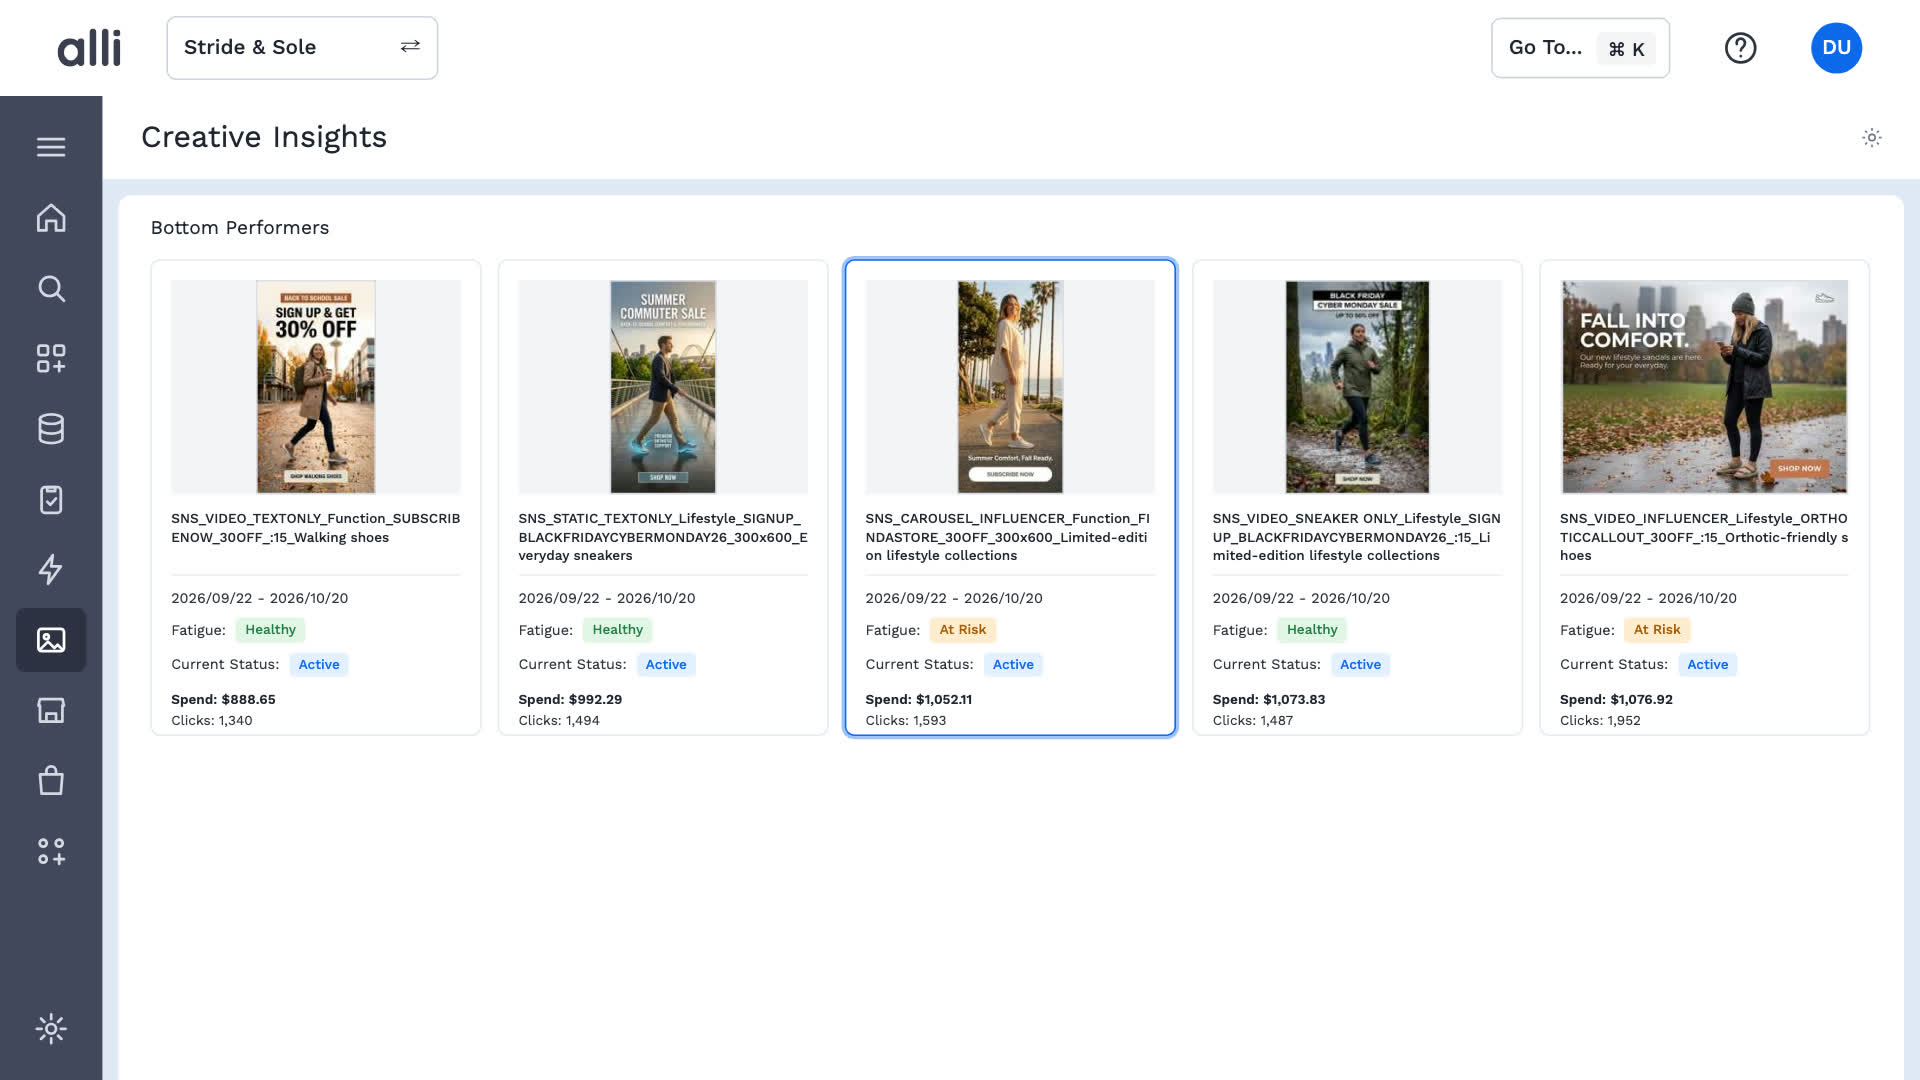Click the Healthy badge on Walking shoes card
Screen dimensions: 1920x1080
[x=270, y=630]
